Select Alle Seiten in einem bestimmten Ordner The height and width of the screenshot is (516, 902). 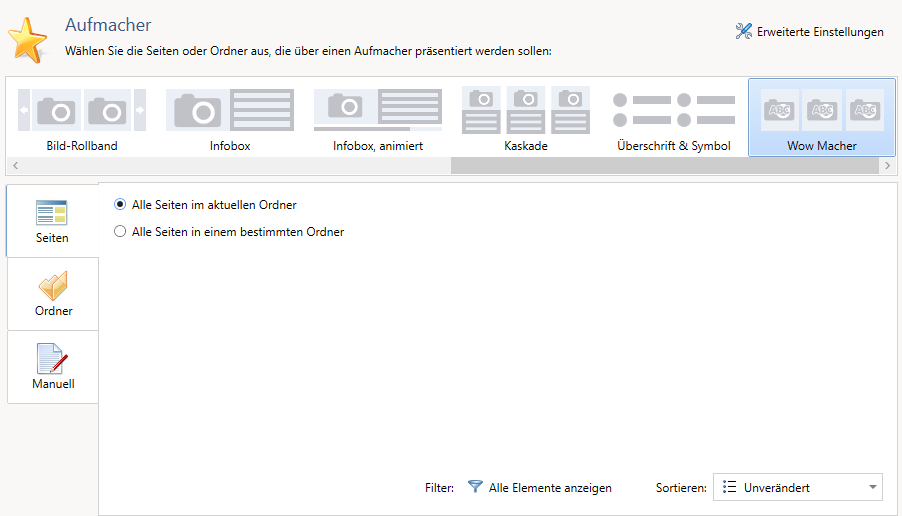tap(121, 232)
